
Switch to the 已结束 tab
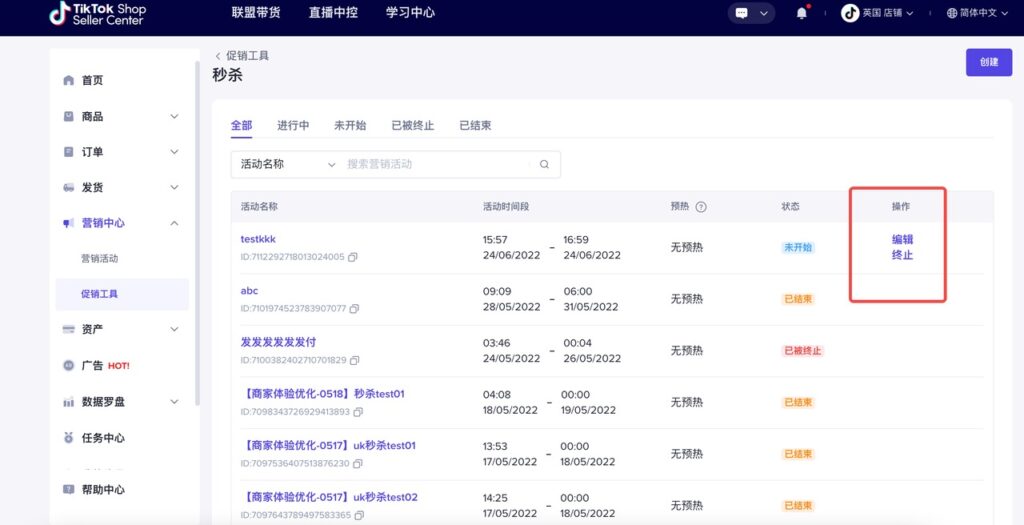point(475,125)
